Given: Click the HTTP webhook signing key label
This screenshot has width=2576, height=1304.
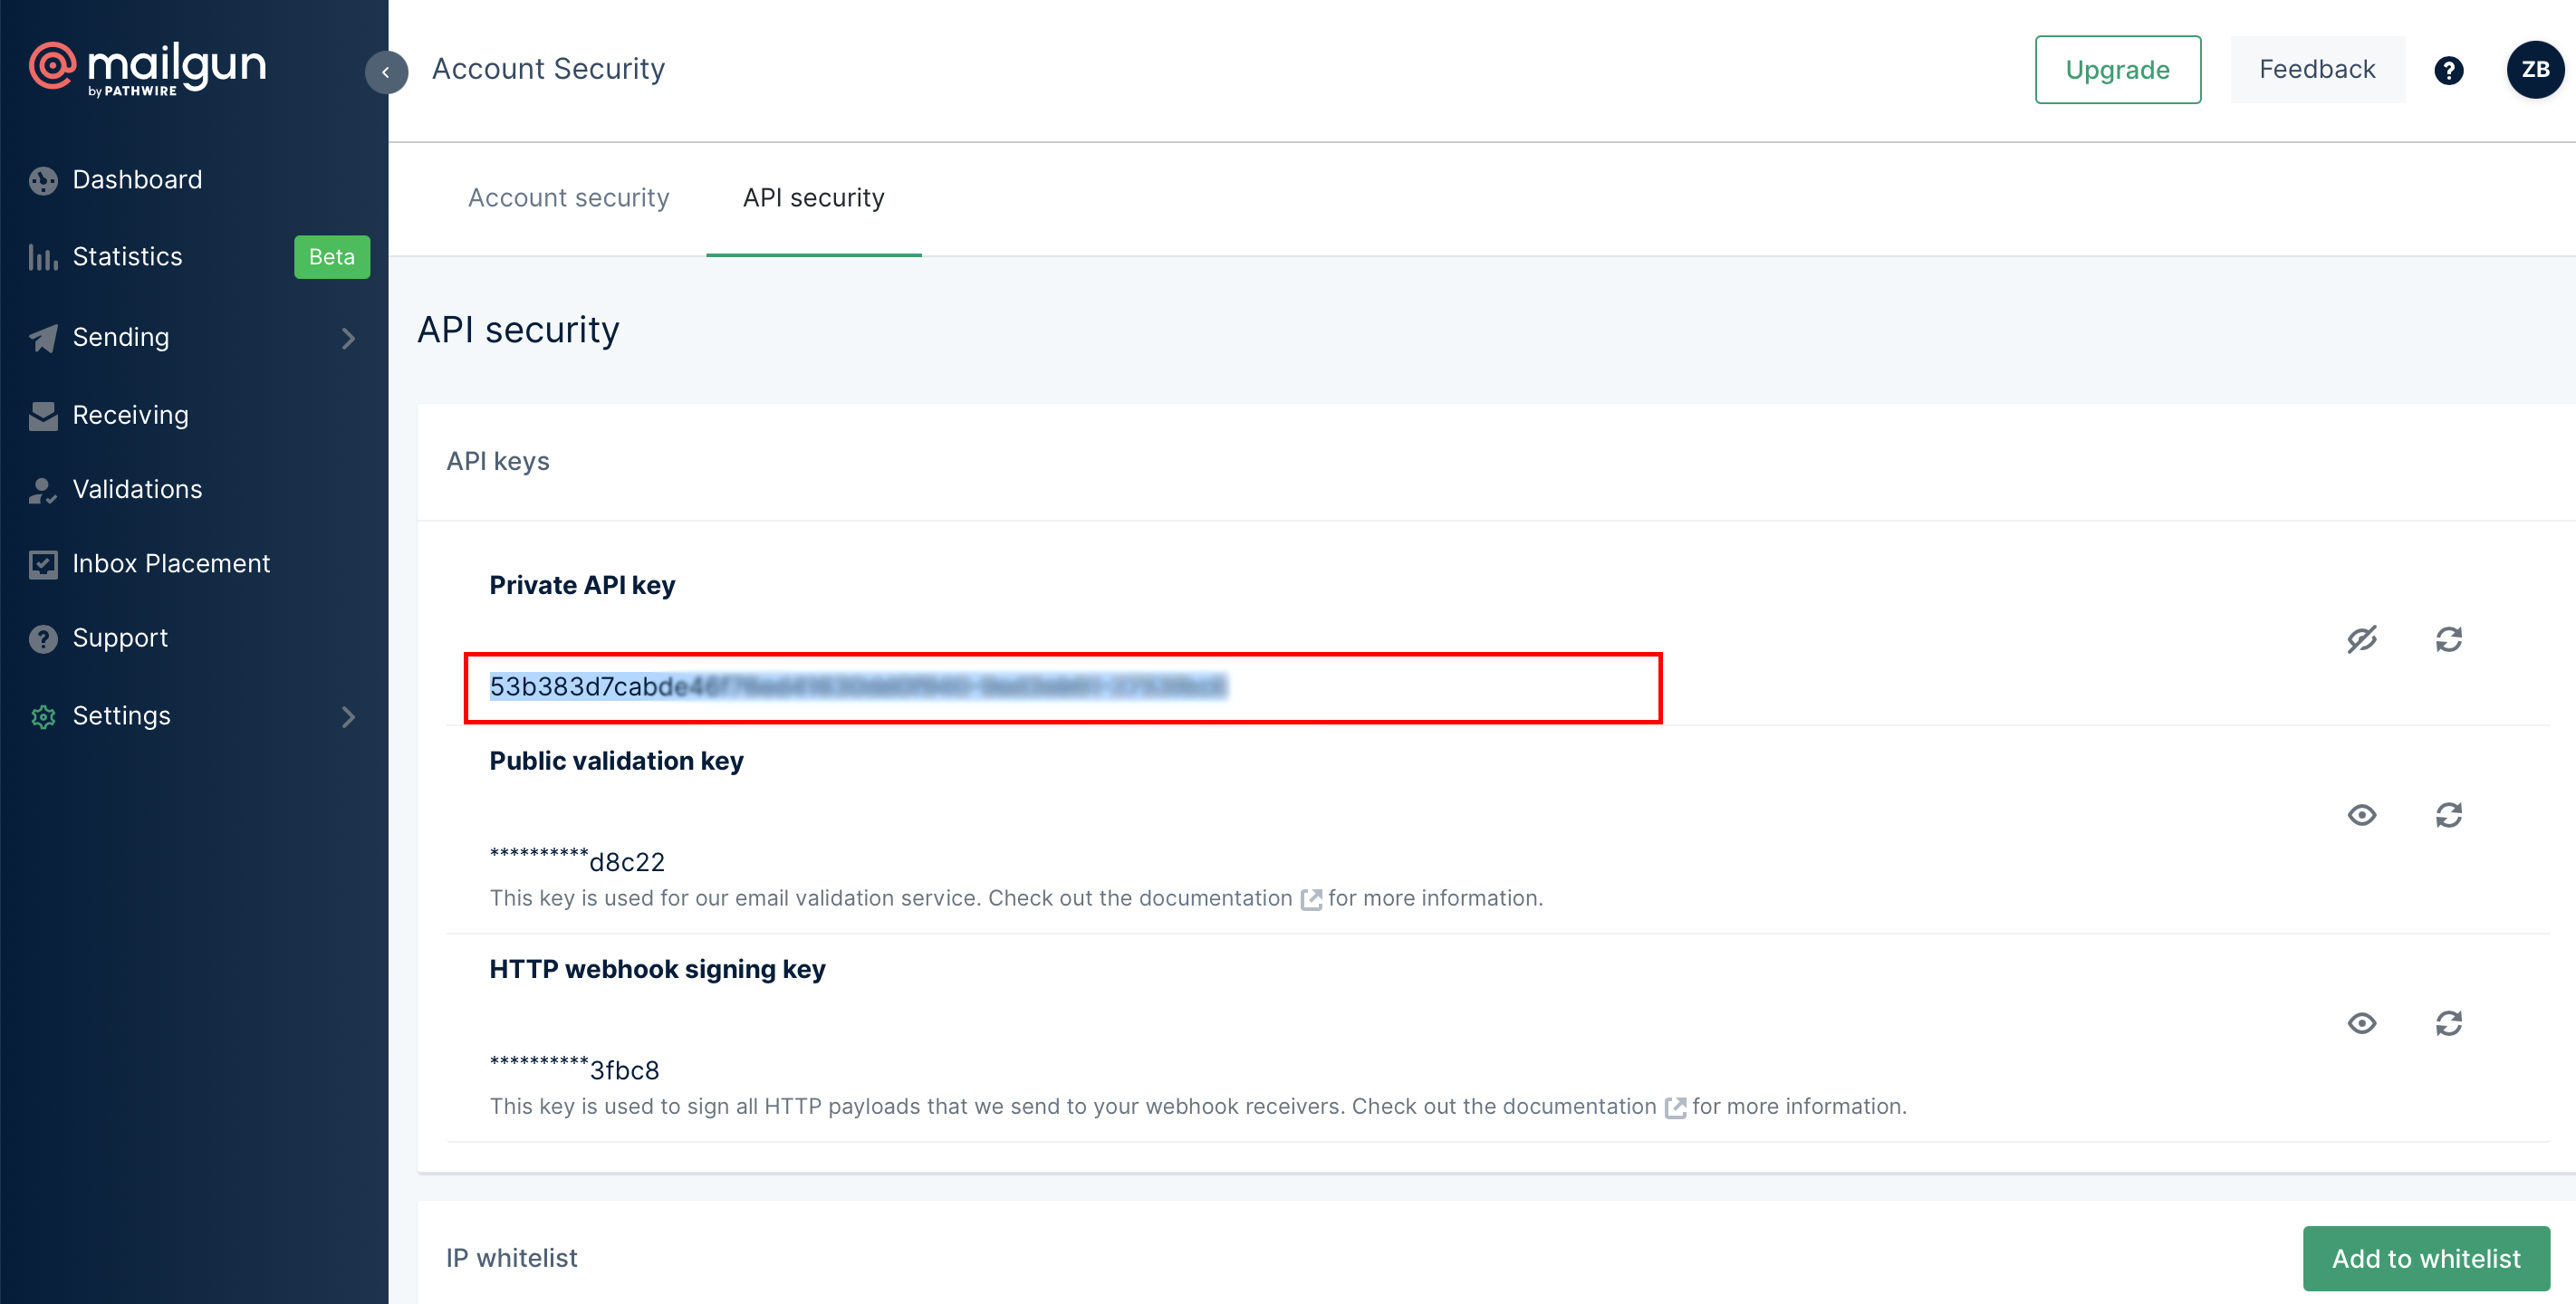Looking at the screenshot, I should 657,969.
